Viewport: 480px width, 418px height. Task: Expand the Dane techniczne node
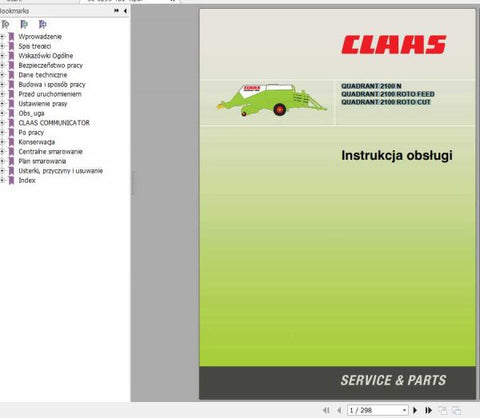[2, 75]
